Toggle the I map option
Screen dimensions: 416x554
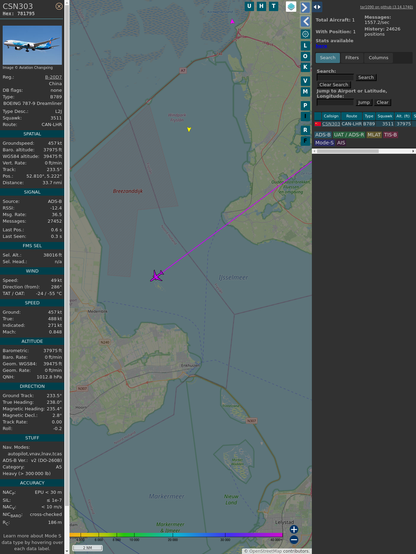[x=305, y=116]
